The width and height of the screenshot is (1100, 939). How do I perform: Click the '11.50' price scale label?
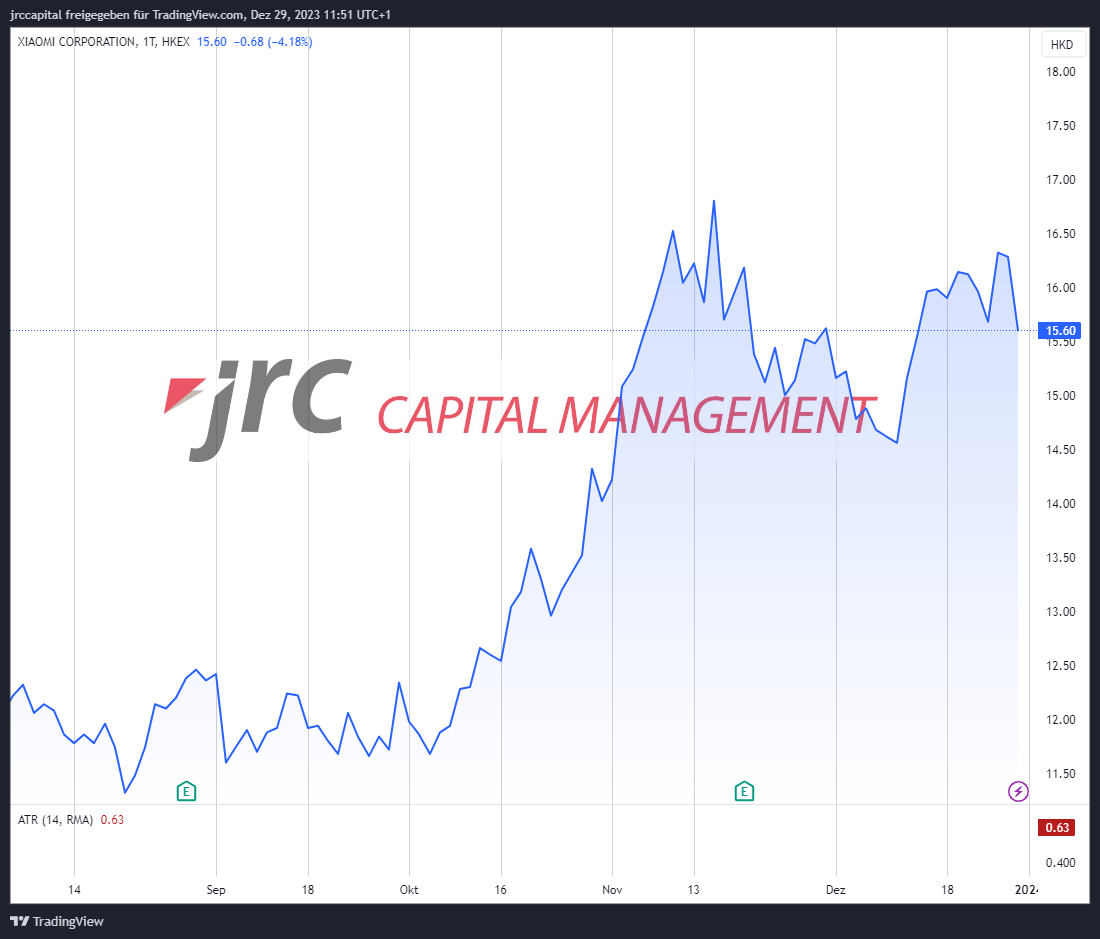coord(1061,774)
